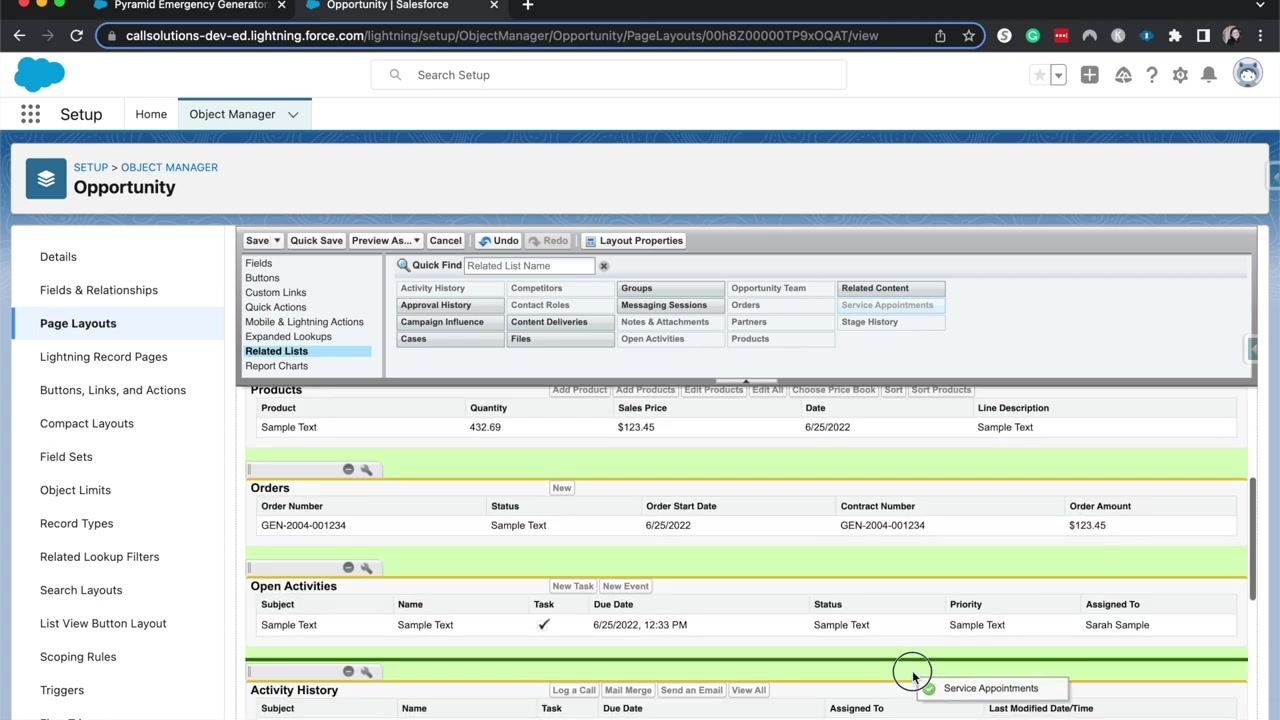
Task: Select Campaign Influence palette item
Action: (x=450, y=322)
